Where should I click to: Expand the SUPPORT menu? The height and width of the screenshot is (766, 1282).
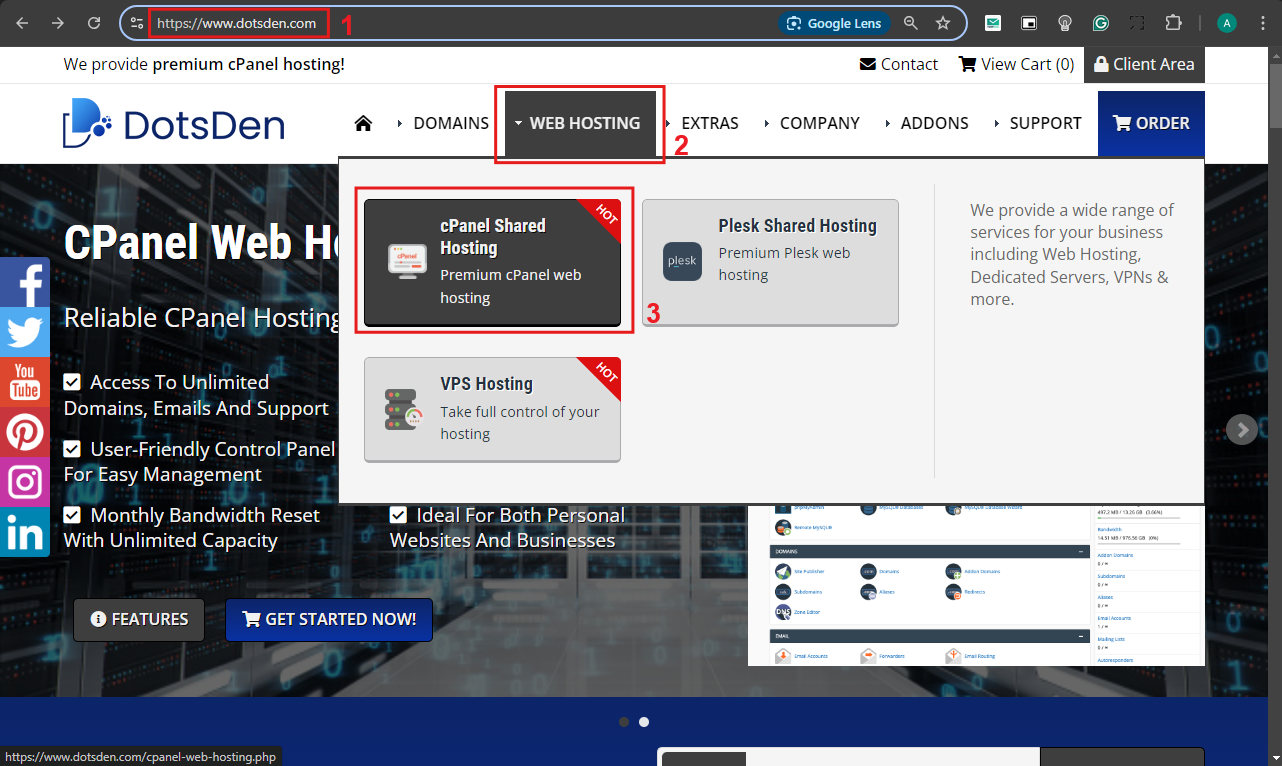(x=1037, y=123)
